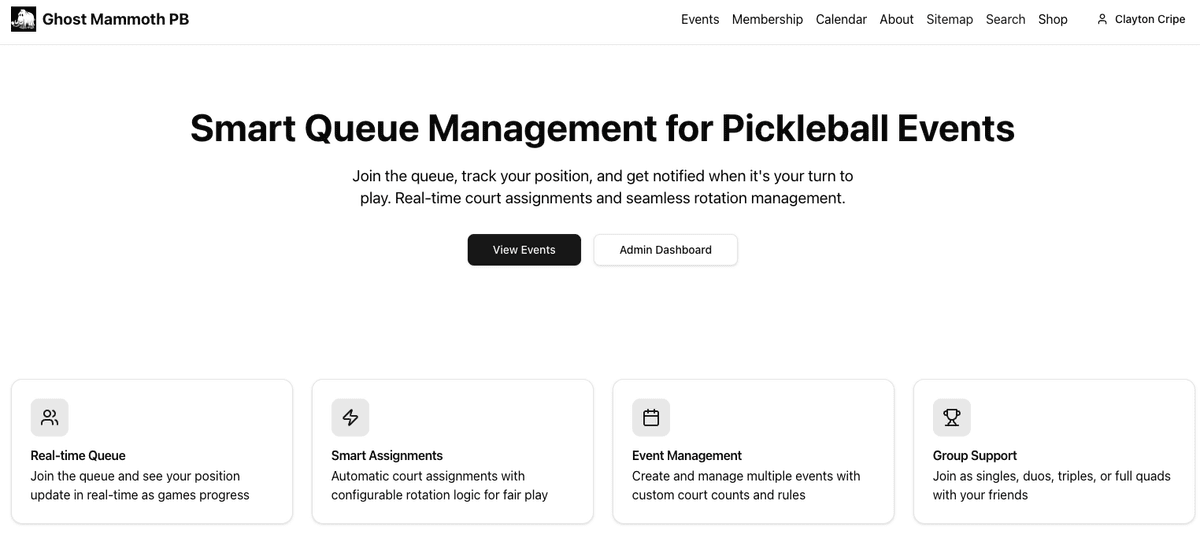Select the Real-time Queue card title
Viewport: 1200px width, 535px height.
click(78, 455)
